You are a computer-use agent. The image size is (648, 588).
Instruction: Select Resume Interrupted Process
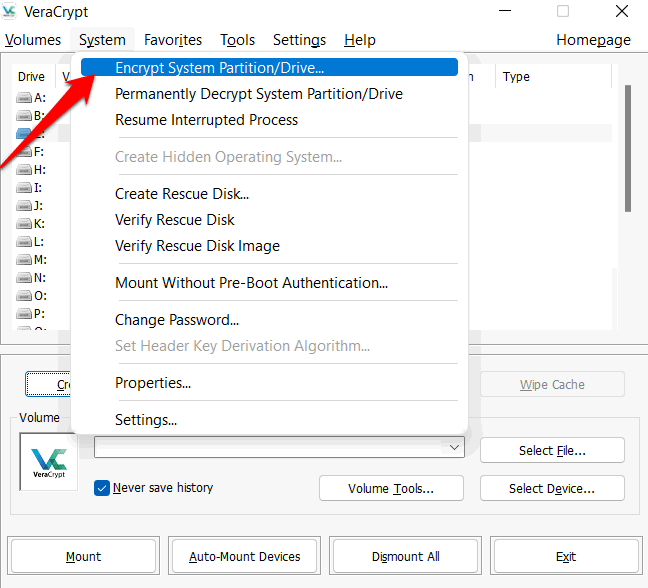coord(269,120)
